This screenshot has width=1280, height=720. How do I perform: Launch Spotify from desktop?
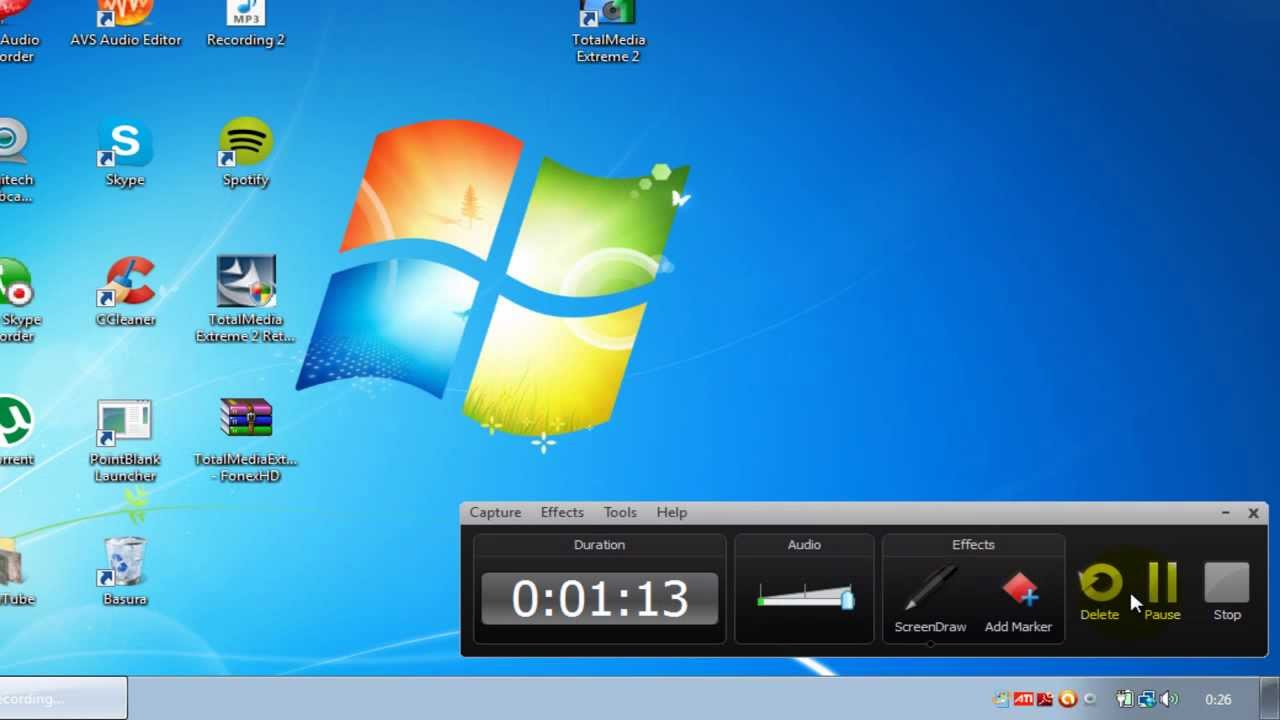point(246,153)
